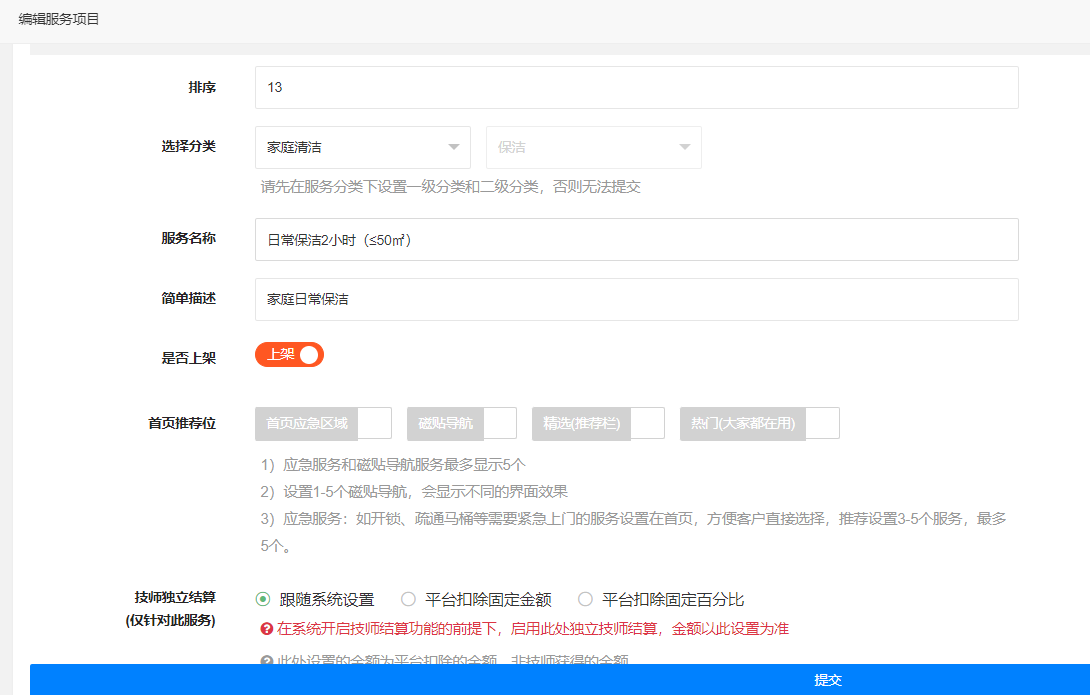The width and height of the screenshot is (1090, 695).
Task: Select the 磁贴导航 recommendation slot
Action: 446,423
